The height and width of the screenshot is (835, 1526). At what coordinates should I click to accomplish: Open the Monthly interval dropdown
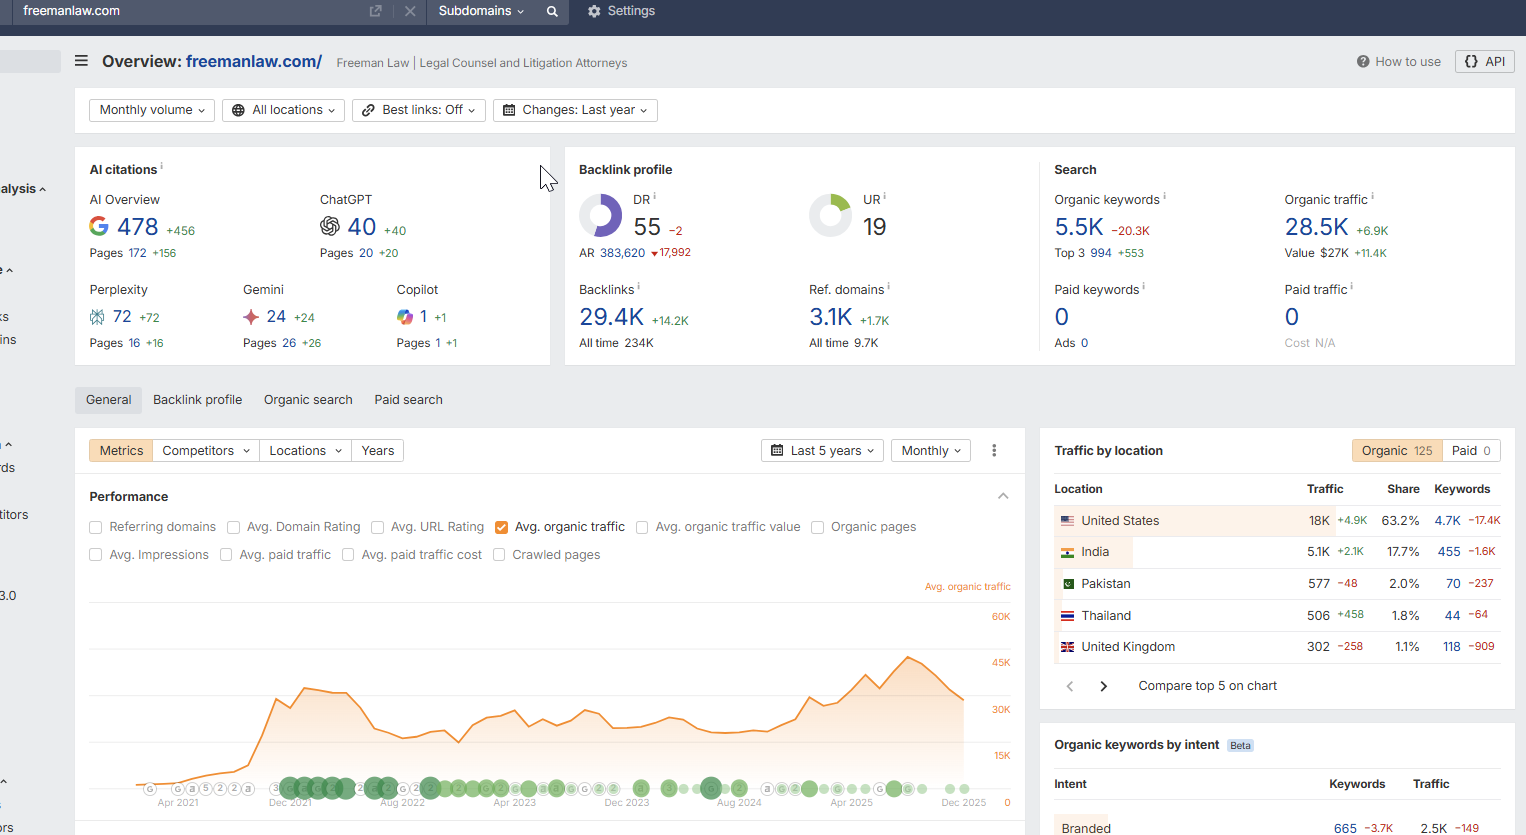pyautogui.click(x=931, y=451)
